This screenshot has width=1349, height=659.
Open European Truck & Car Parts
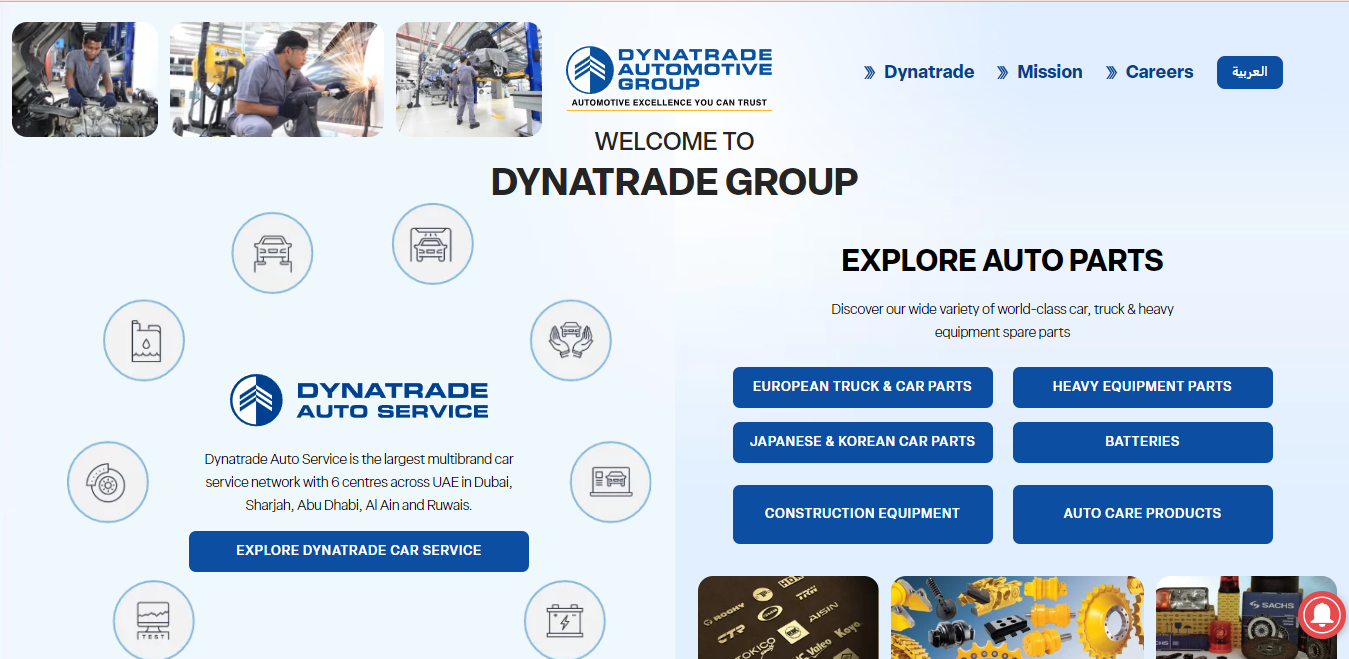863,387
